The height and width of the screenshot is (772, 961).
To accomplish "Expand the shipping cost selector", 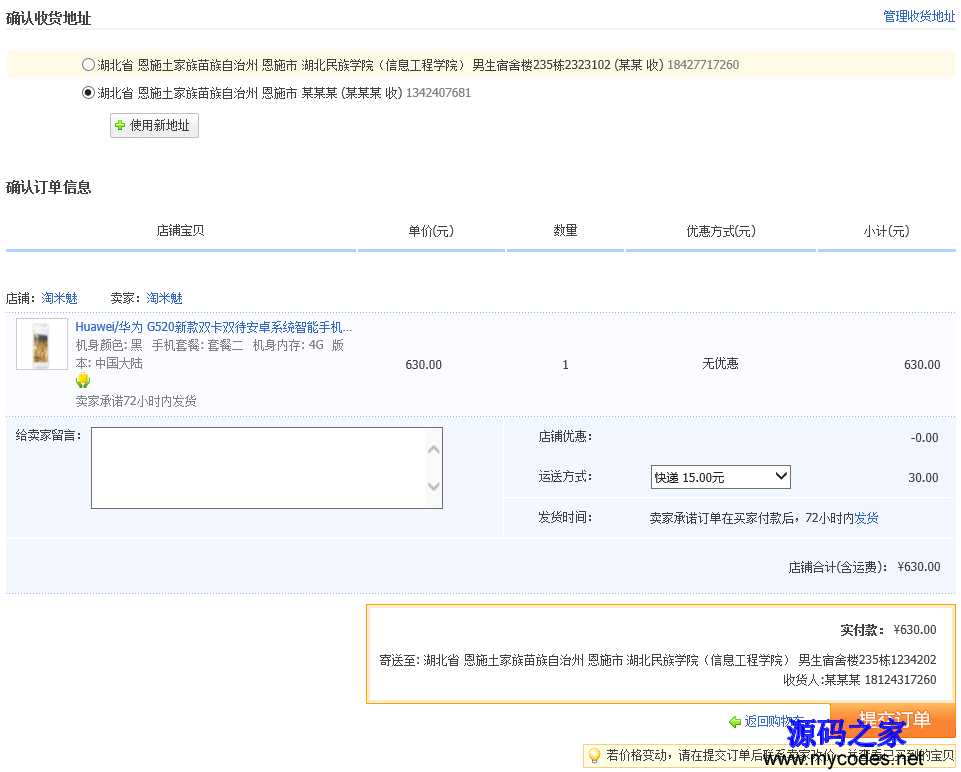I will pyautogui.click(x=783, y=477).
